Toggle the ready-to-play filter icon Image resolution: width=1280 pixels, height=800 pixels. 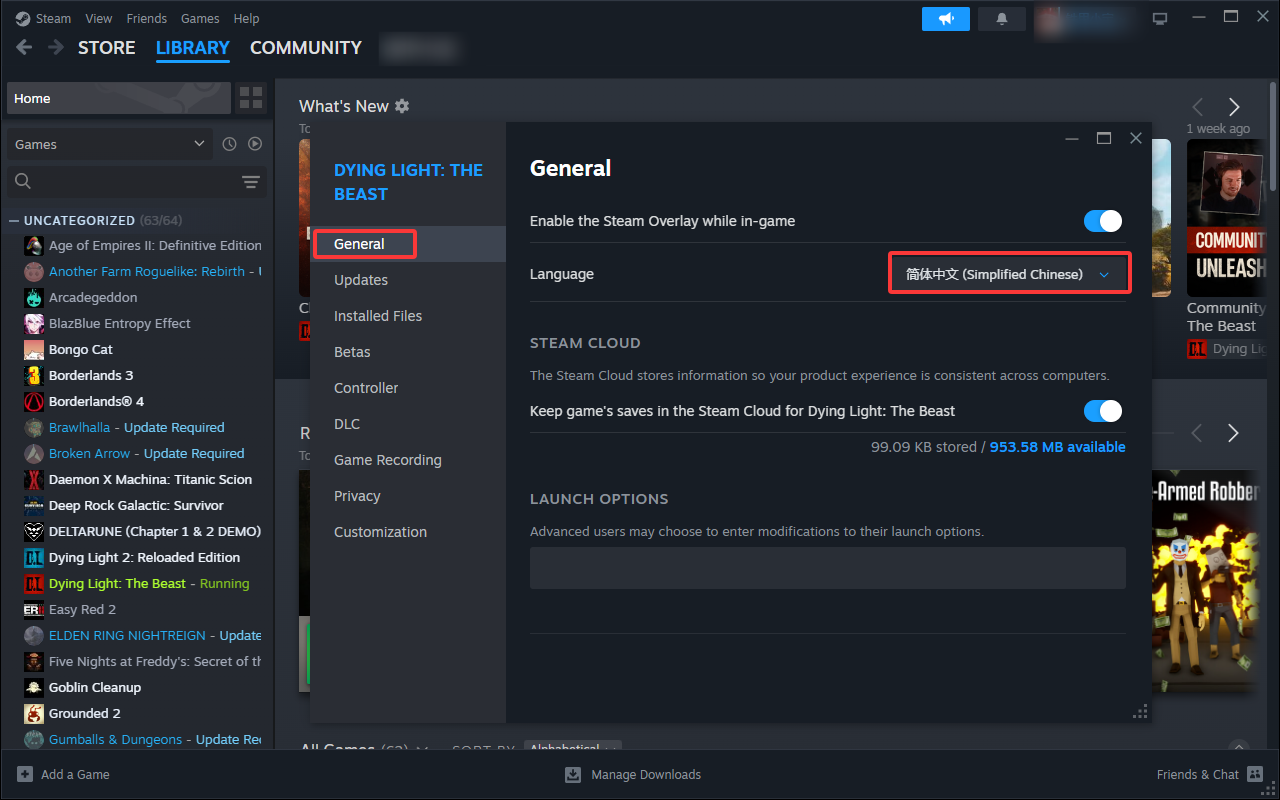[255, 144]
